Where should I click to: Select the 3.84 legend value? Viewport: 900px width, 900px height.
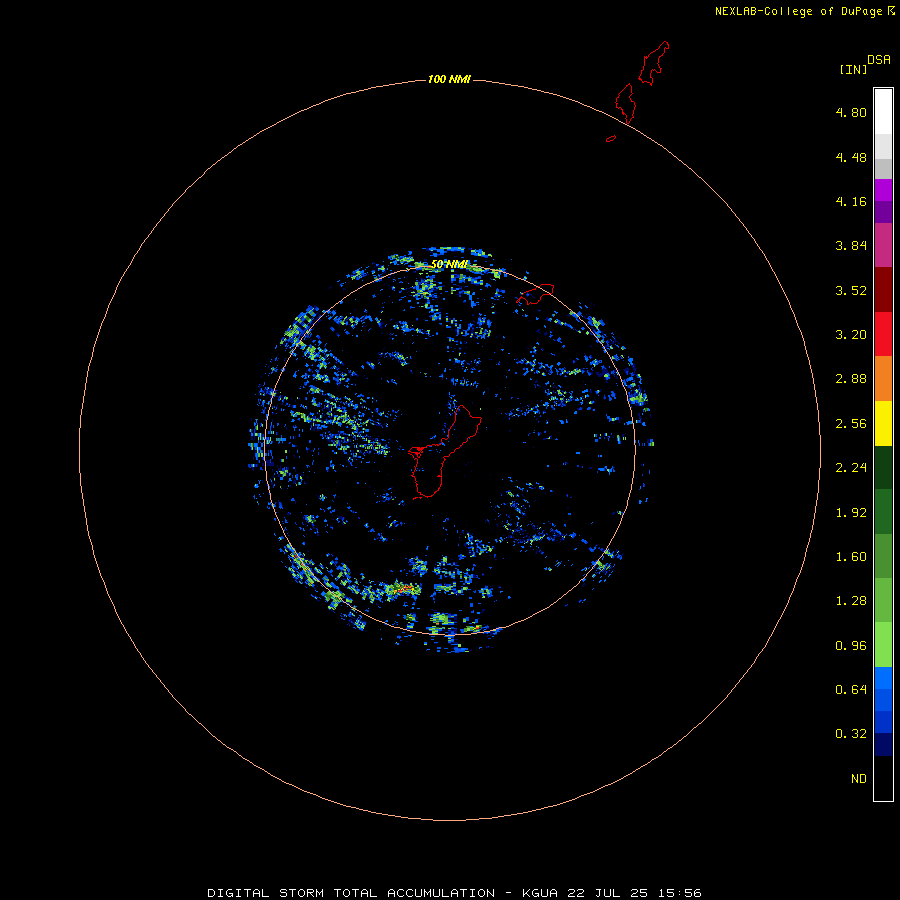coord(851,246)
